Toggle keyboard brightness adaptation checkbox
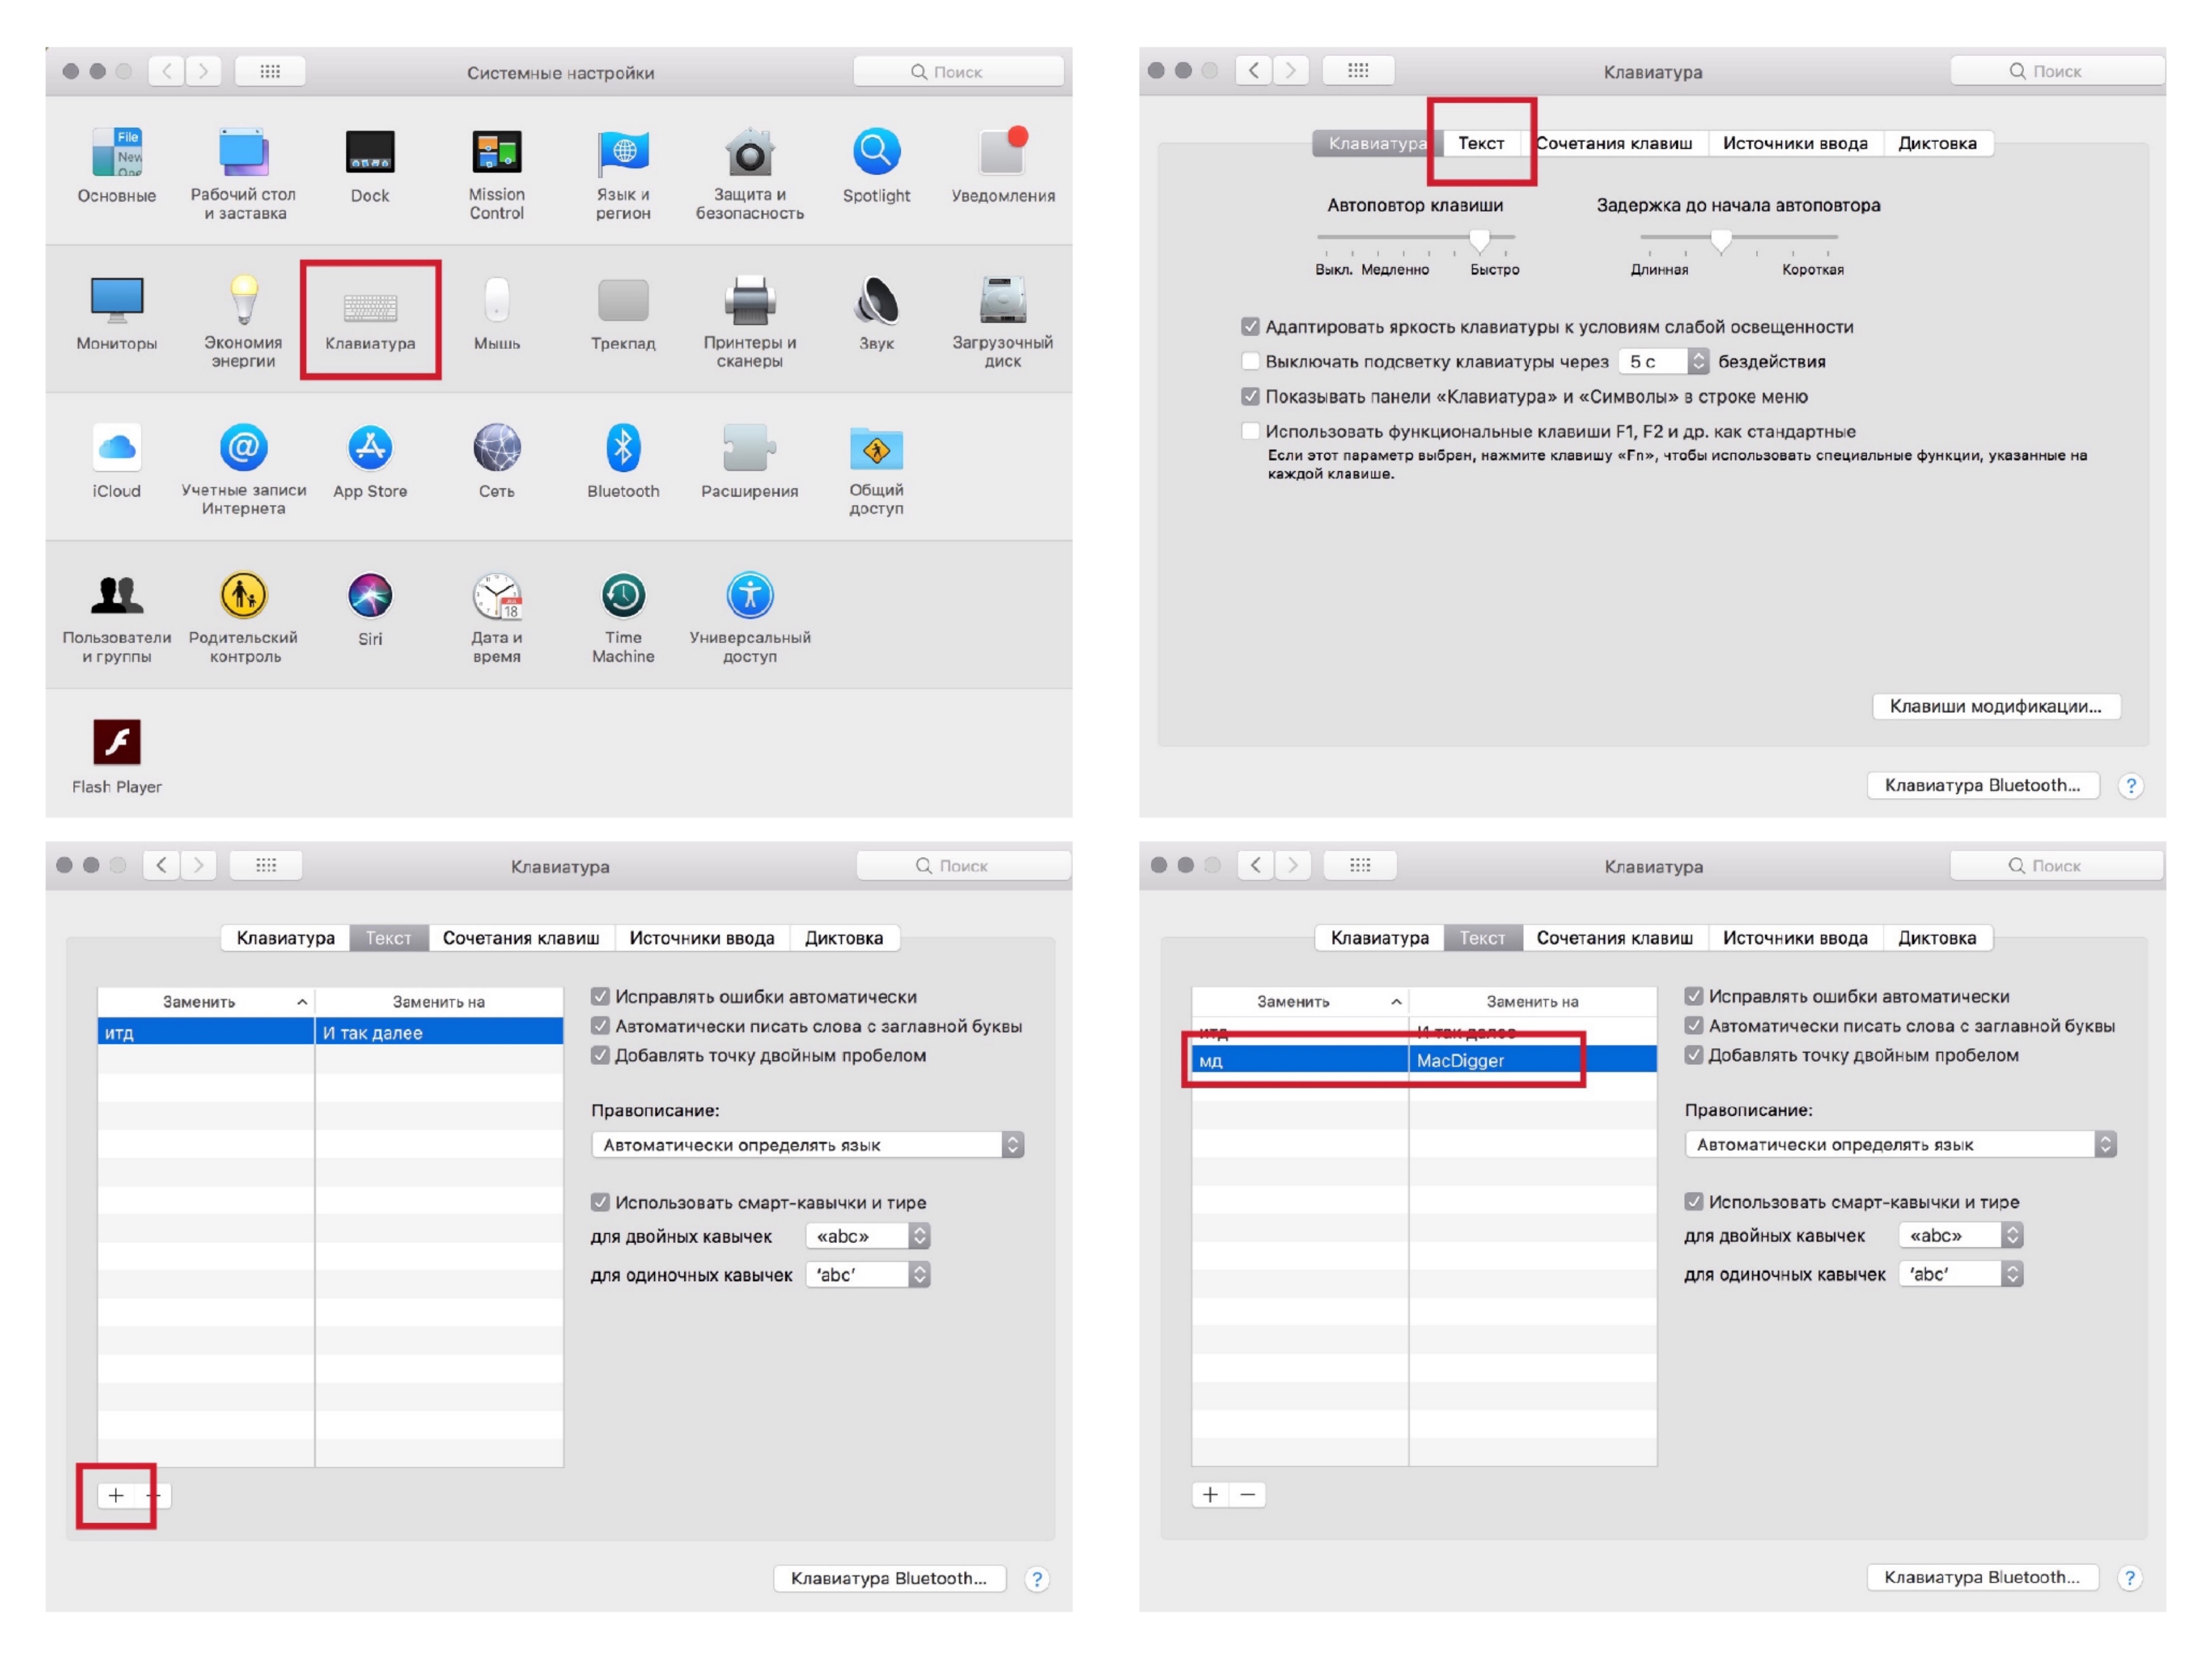Screen dimensions: 2212x1659 (1250, 327)
